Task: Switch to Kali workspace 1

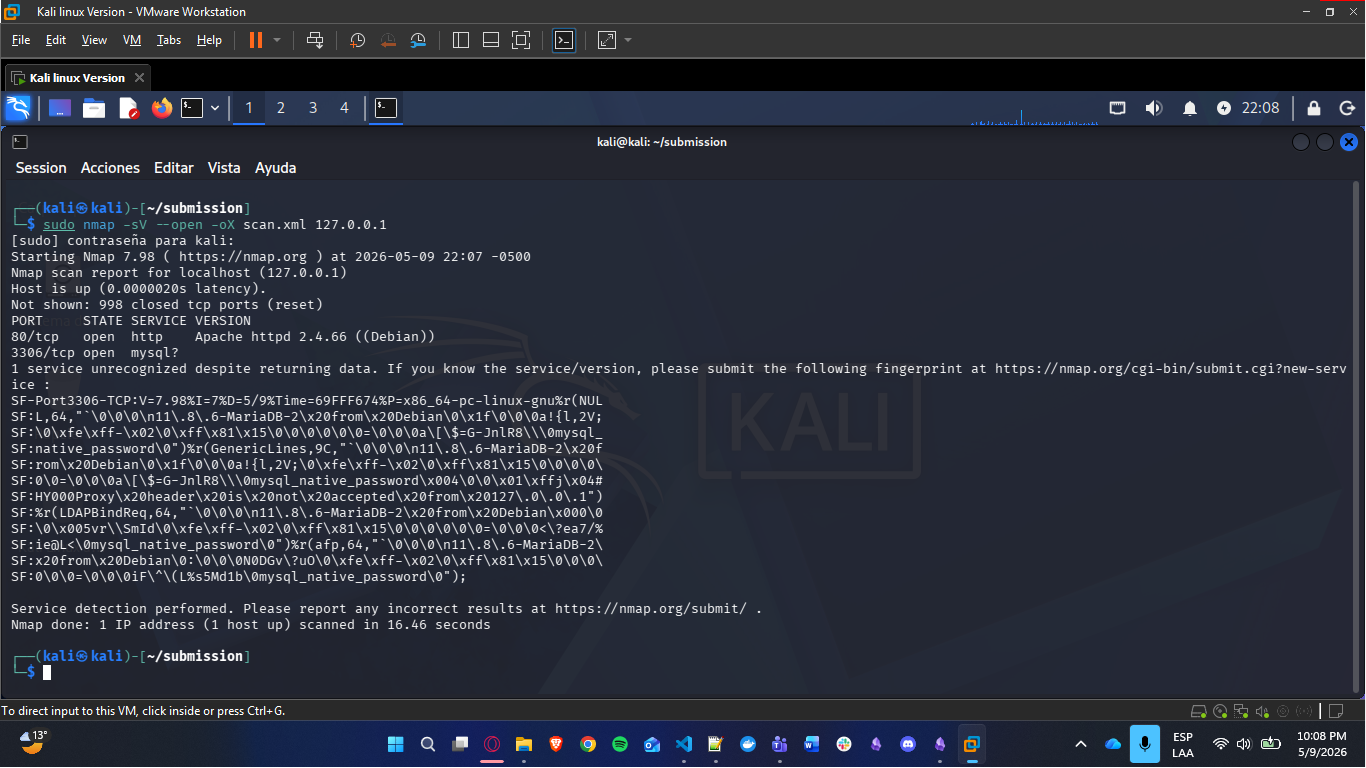Action: click(x=249, y=108)
